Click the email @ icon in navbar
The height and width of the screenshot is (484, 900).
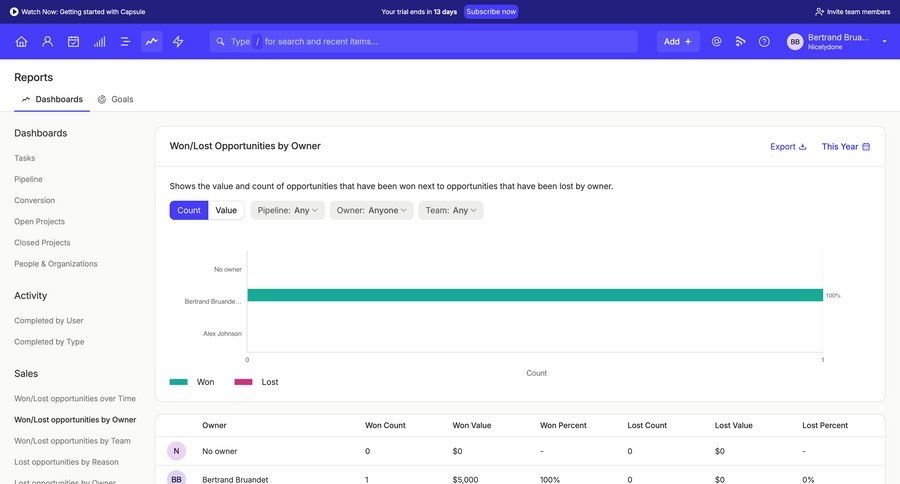[716, 42]
